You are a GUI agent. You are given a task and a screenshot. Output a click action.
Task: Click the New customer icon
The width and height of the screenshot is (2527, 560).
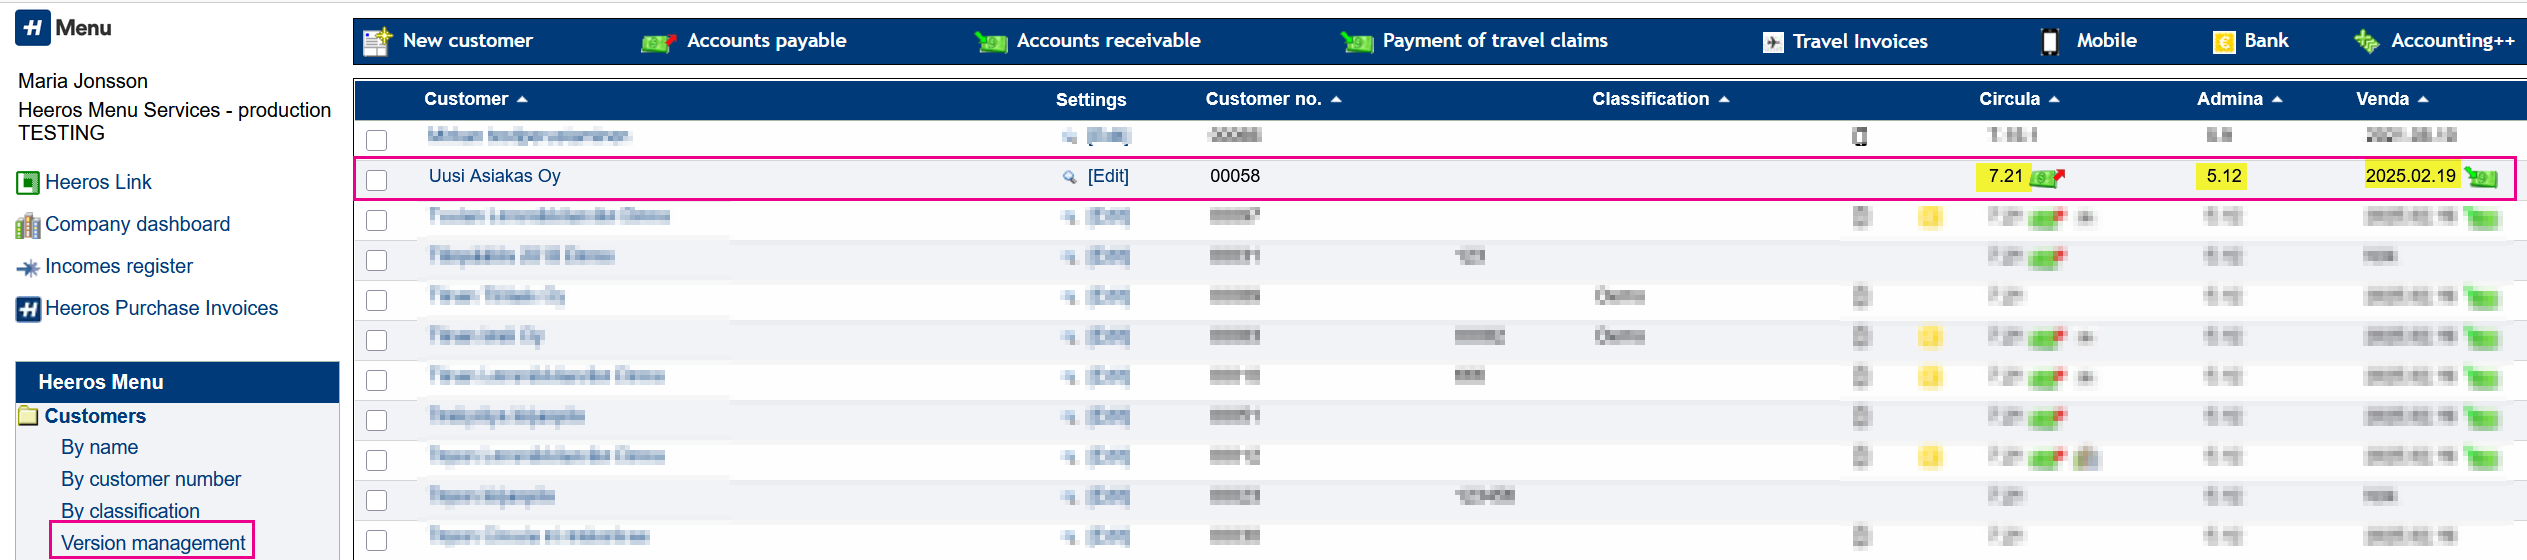pyautogui.click(x=377, y=42)
